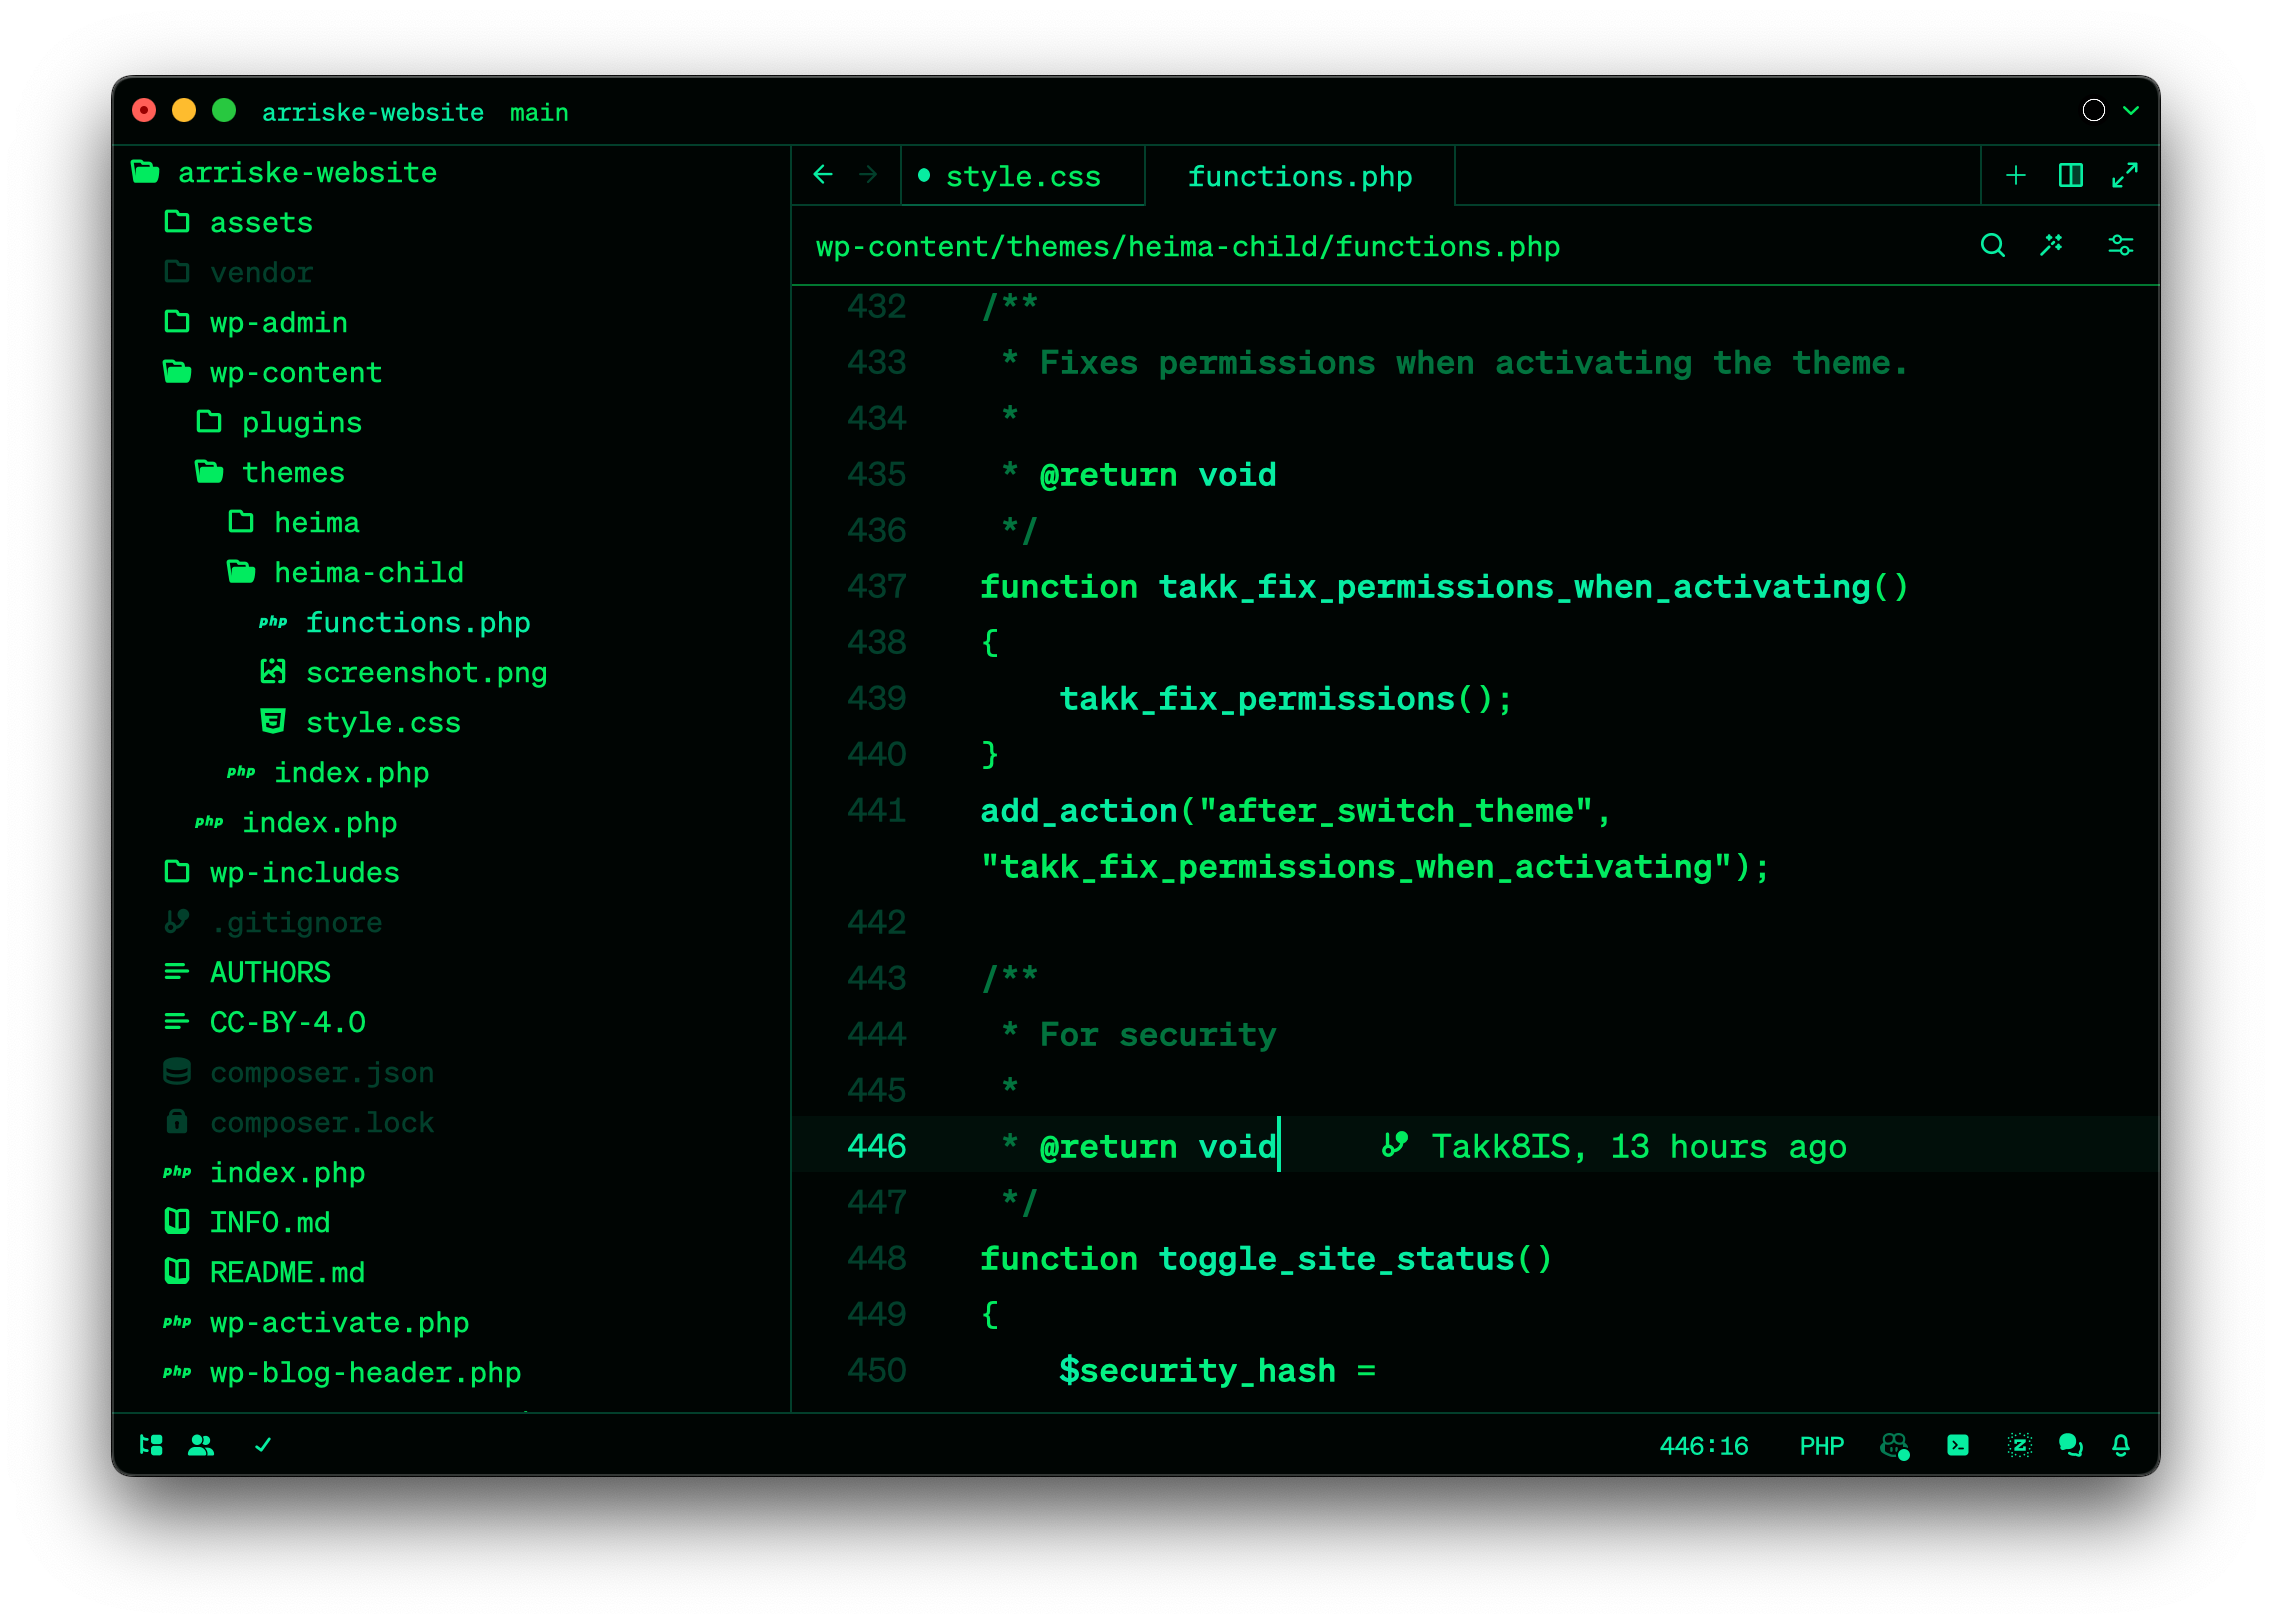Open the editor settings sliders icon
Viewport: 2272px width, 1624px height.
(x=2121, y=245)
